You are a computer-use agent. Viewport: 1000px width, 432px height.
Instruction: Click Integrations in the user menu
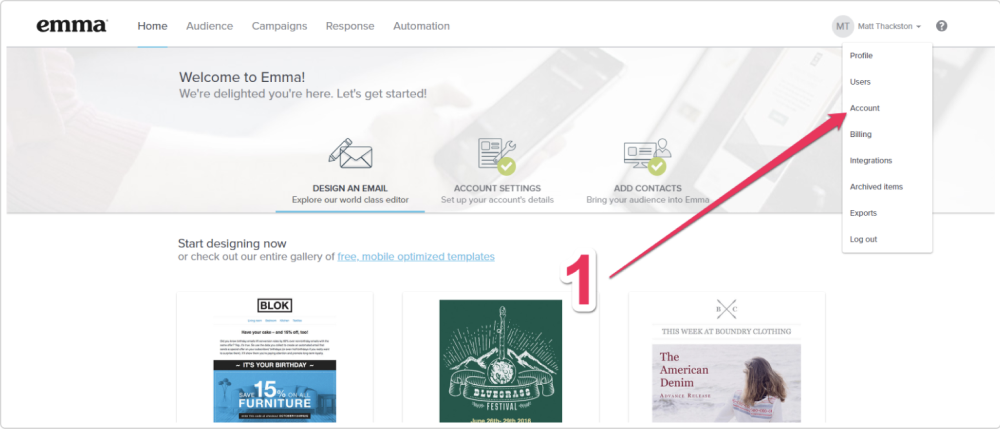click(x=870, y=160)
